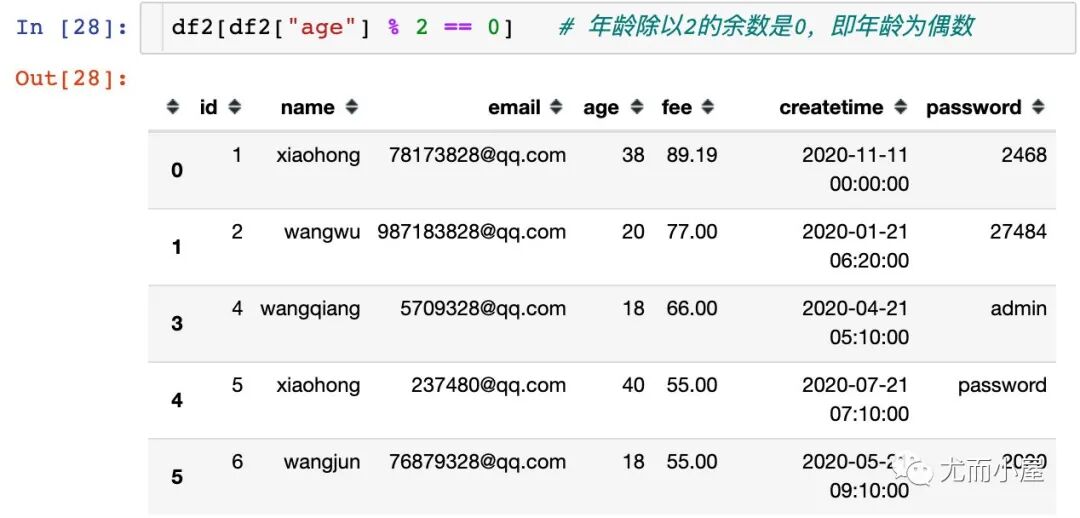Click inside the In [28] code cell
The height and width of the screenshot is (518, 1080).
point(608,28)
